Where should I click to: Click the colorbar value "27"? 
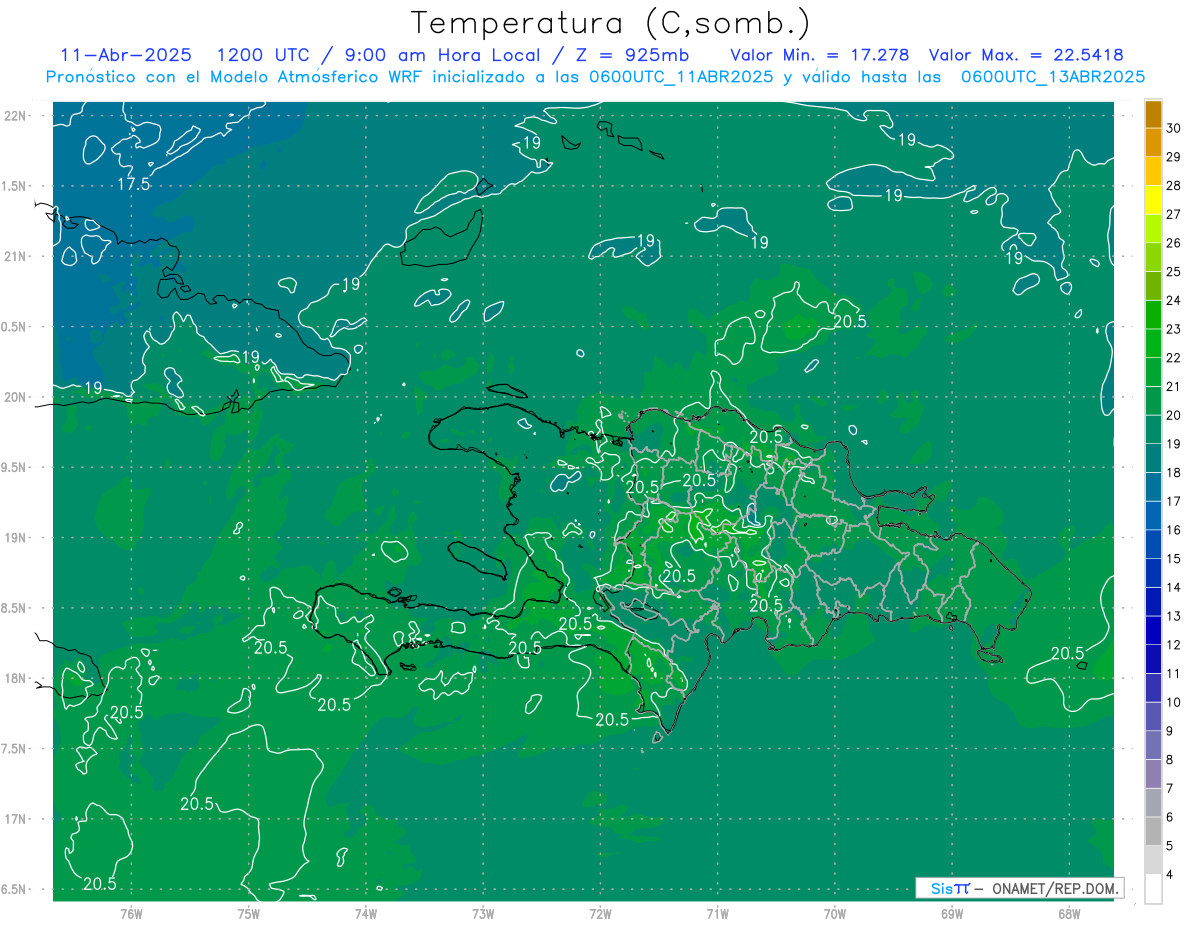[x=1174, y=214]
